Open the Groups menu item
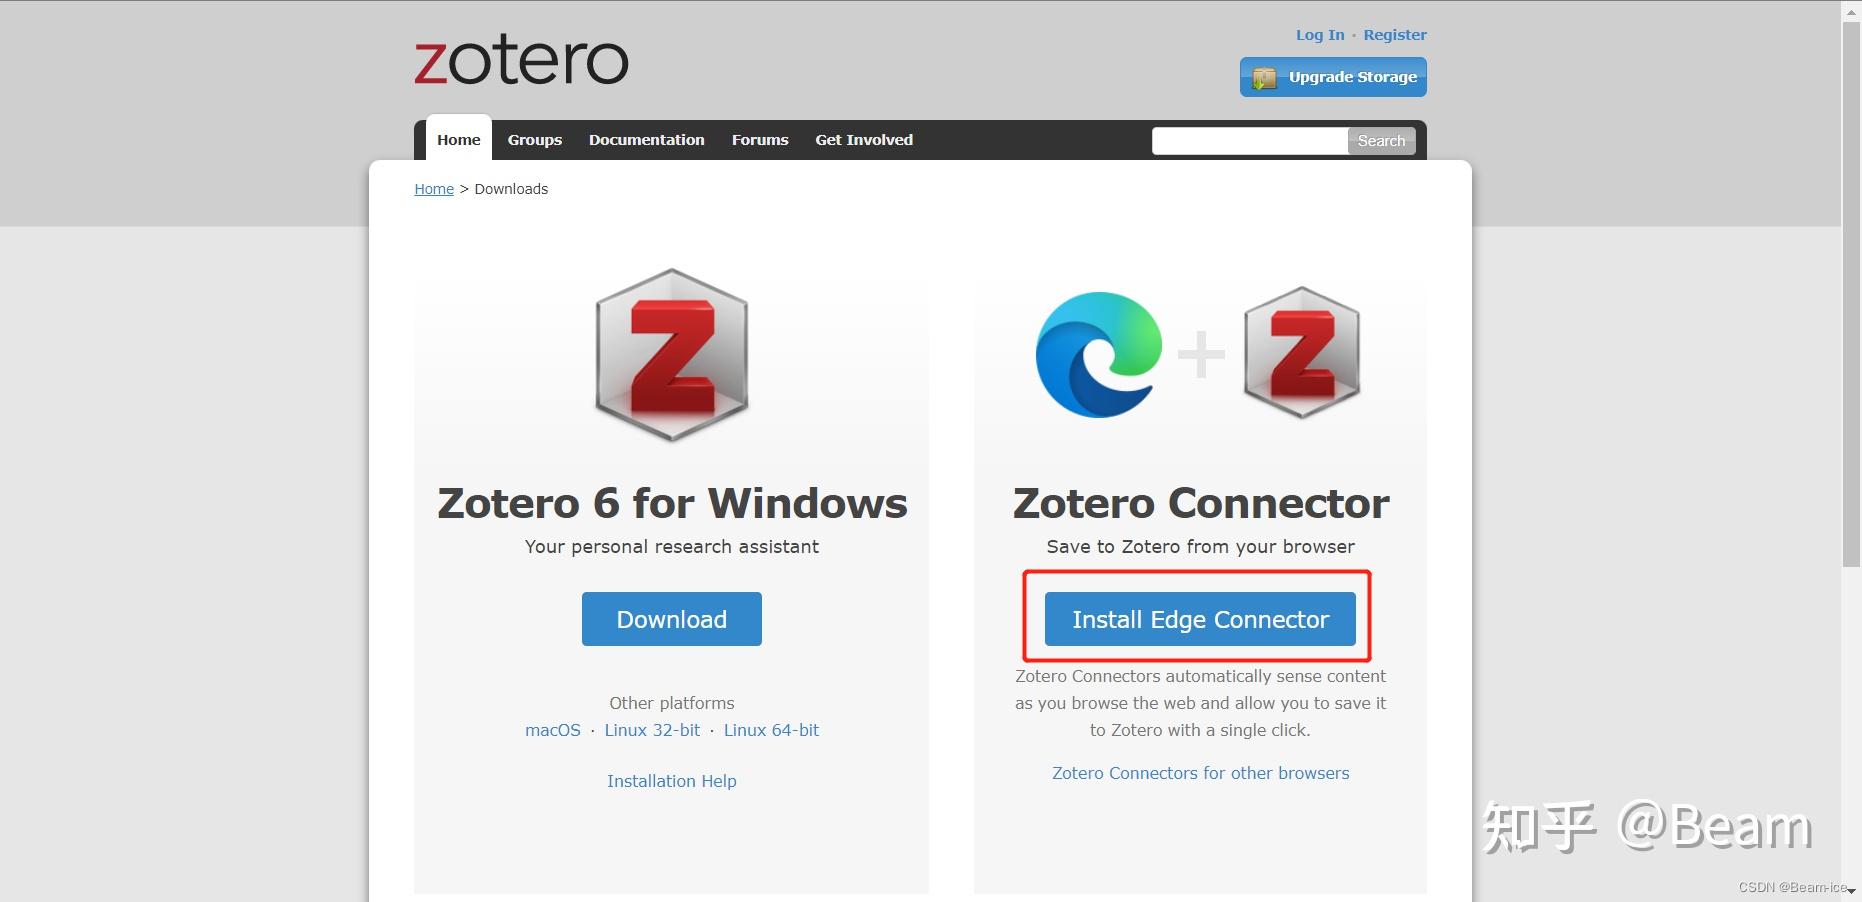Screen dimensions: 1862x902 point(535,140)
